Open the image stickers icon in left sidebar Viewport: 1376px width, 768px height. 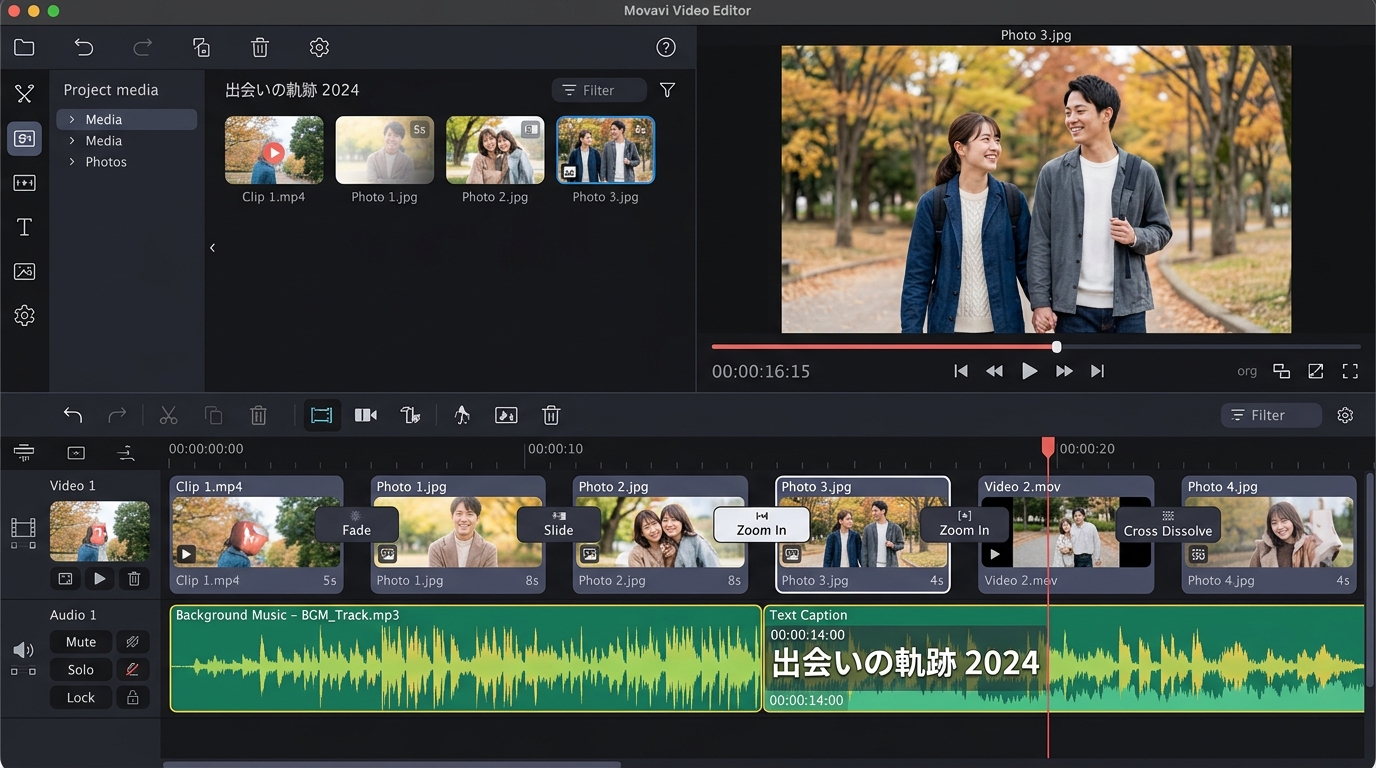click(24, 271)
